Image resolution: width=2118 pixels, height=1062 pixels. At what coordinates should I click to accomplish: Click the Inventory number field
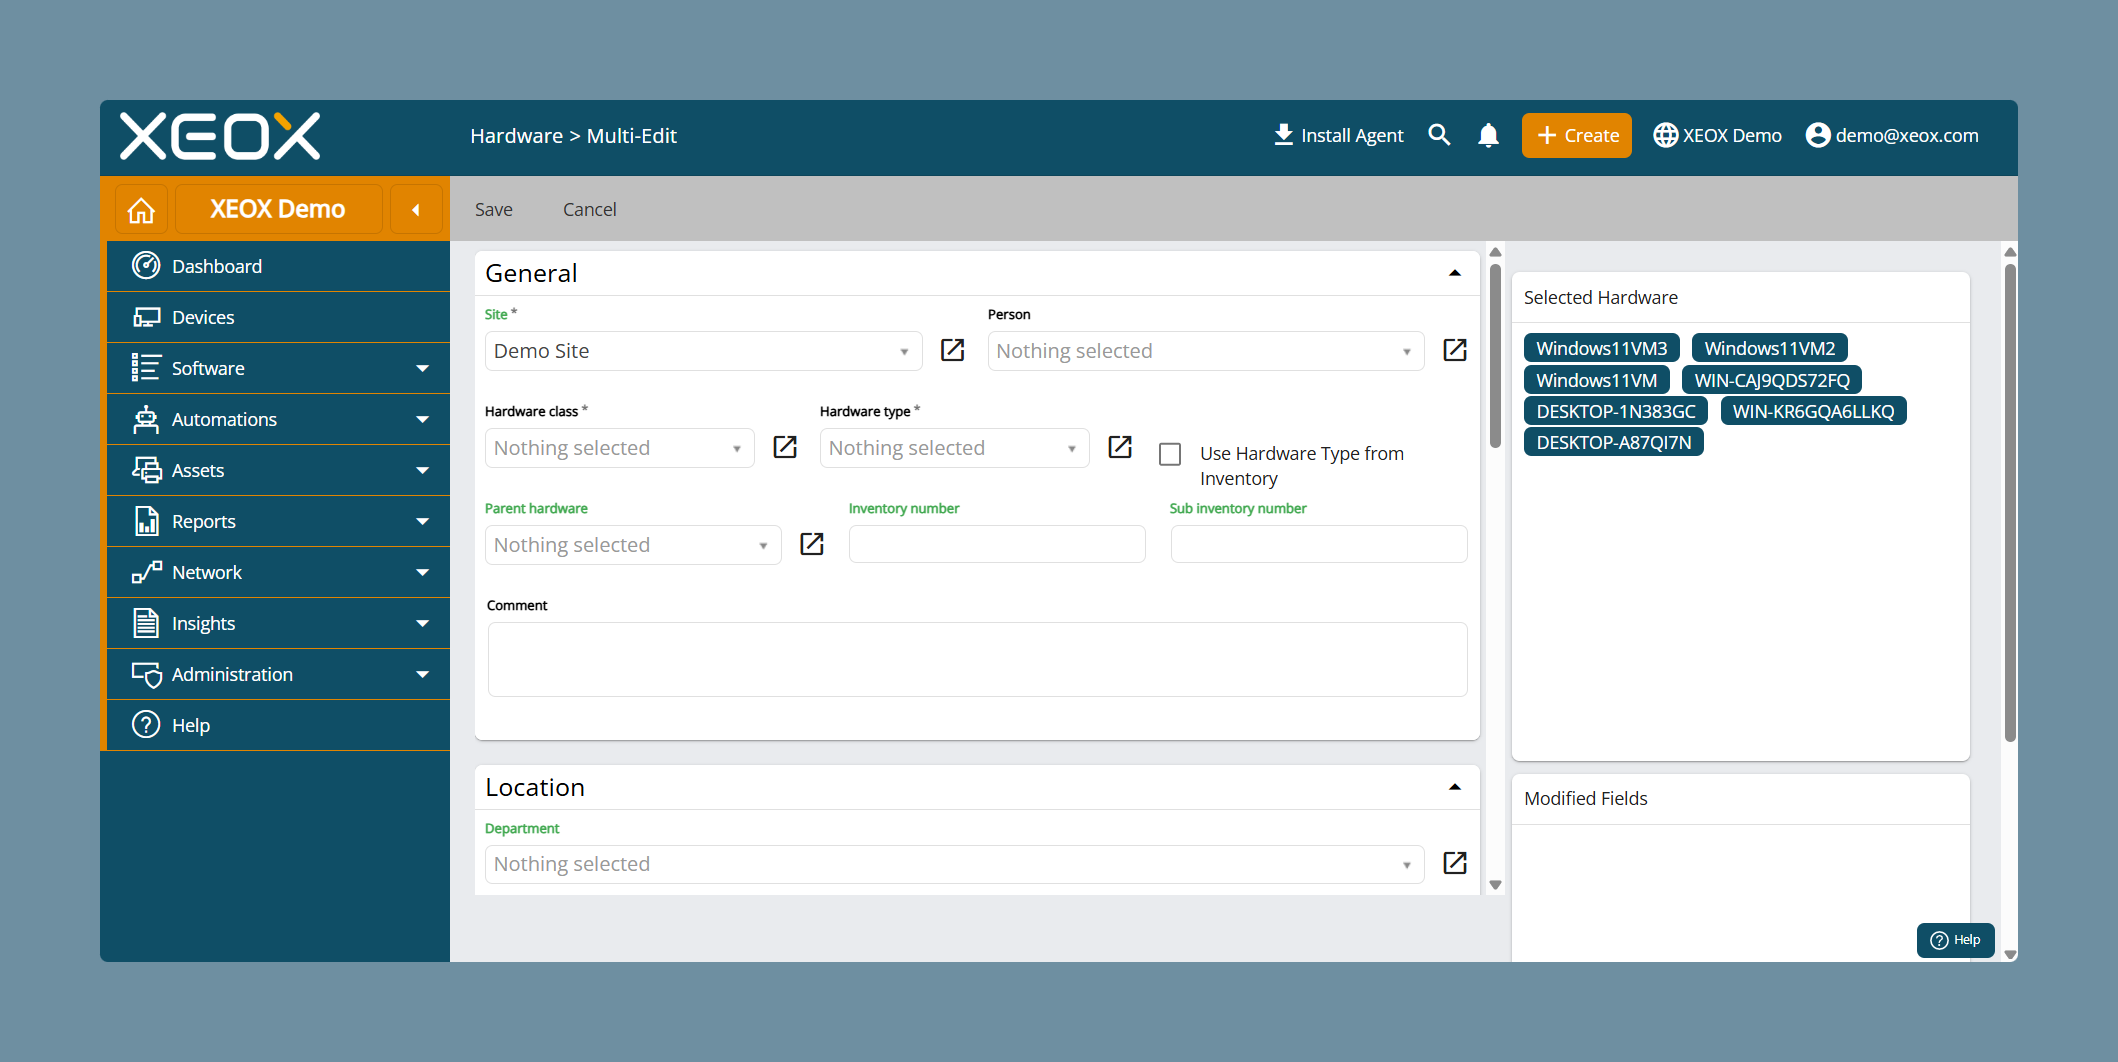pos(997,544)
